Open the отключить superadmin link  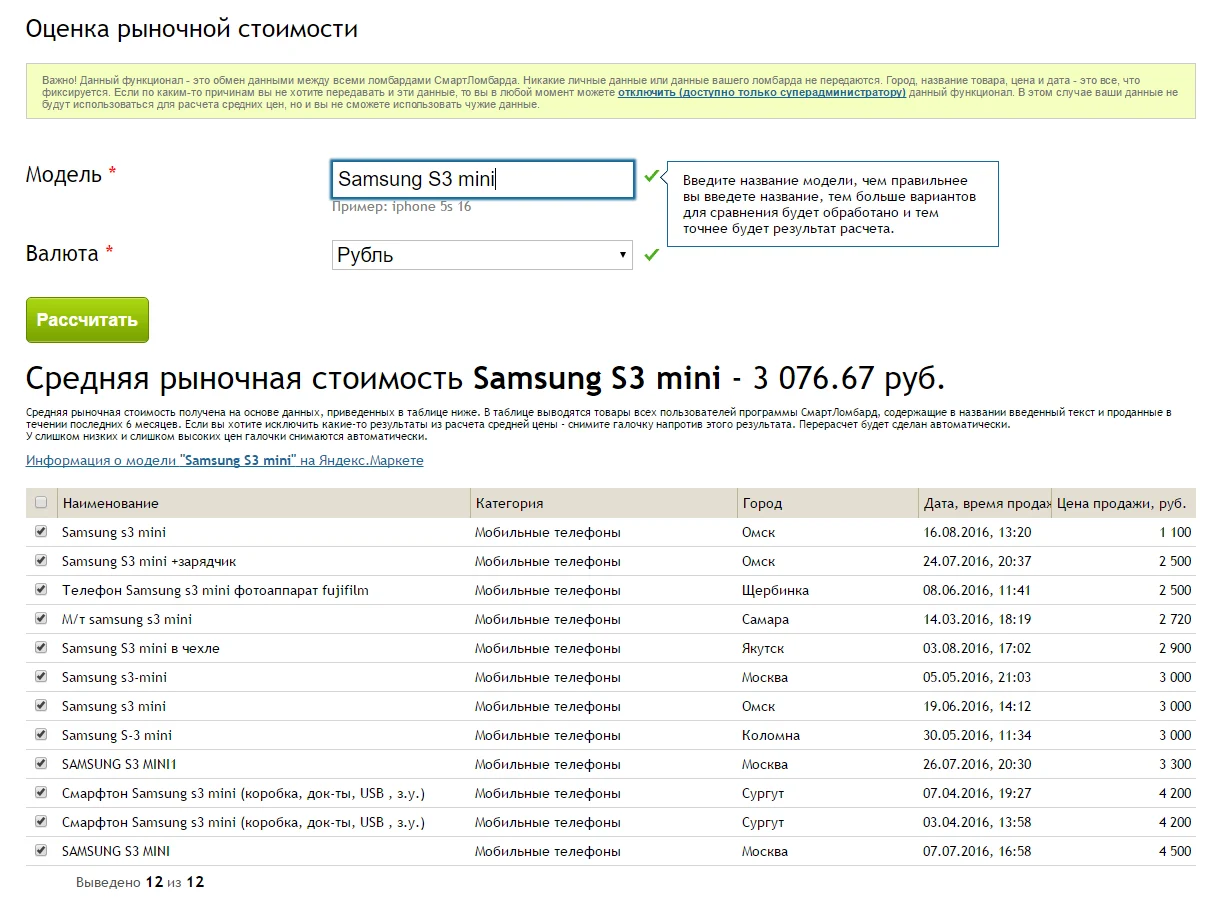tap(762, 92)
